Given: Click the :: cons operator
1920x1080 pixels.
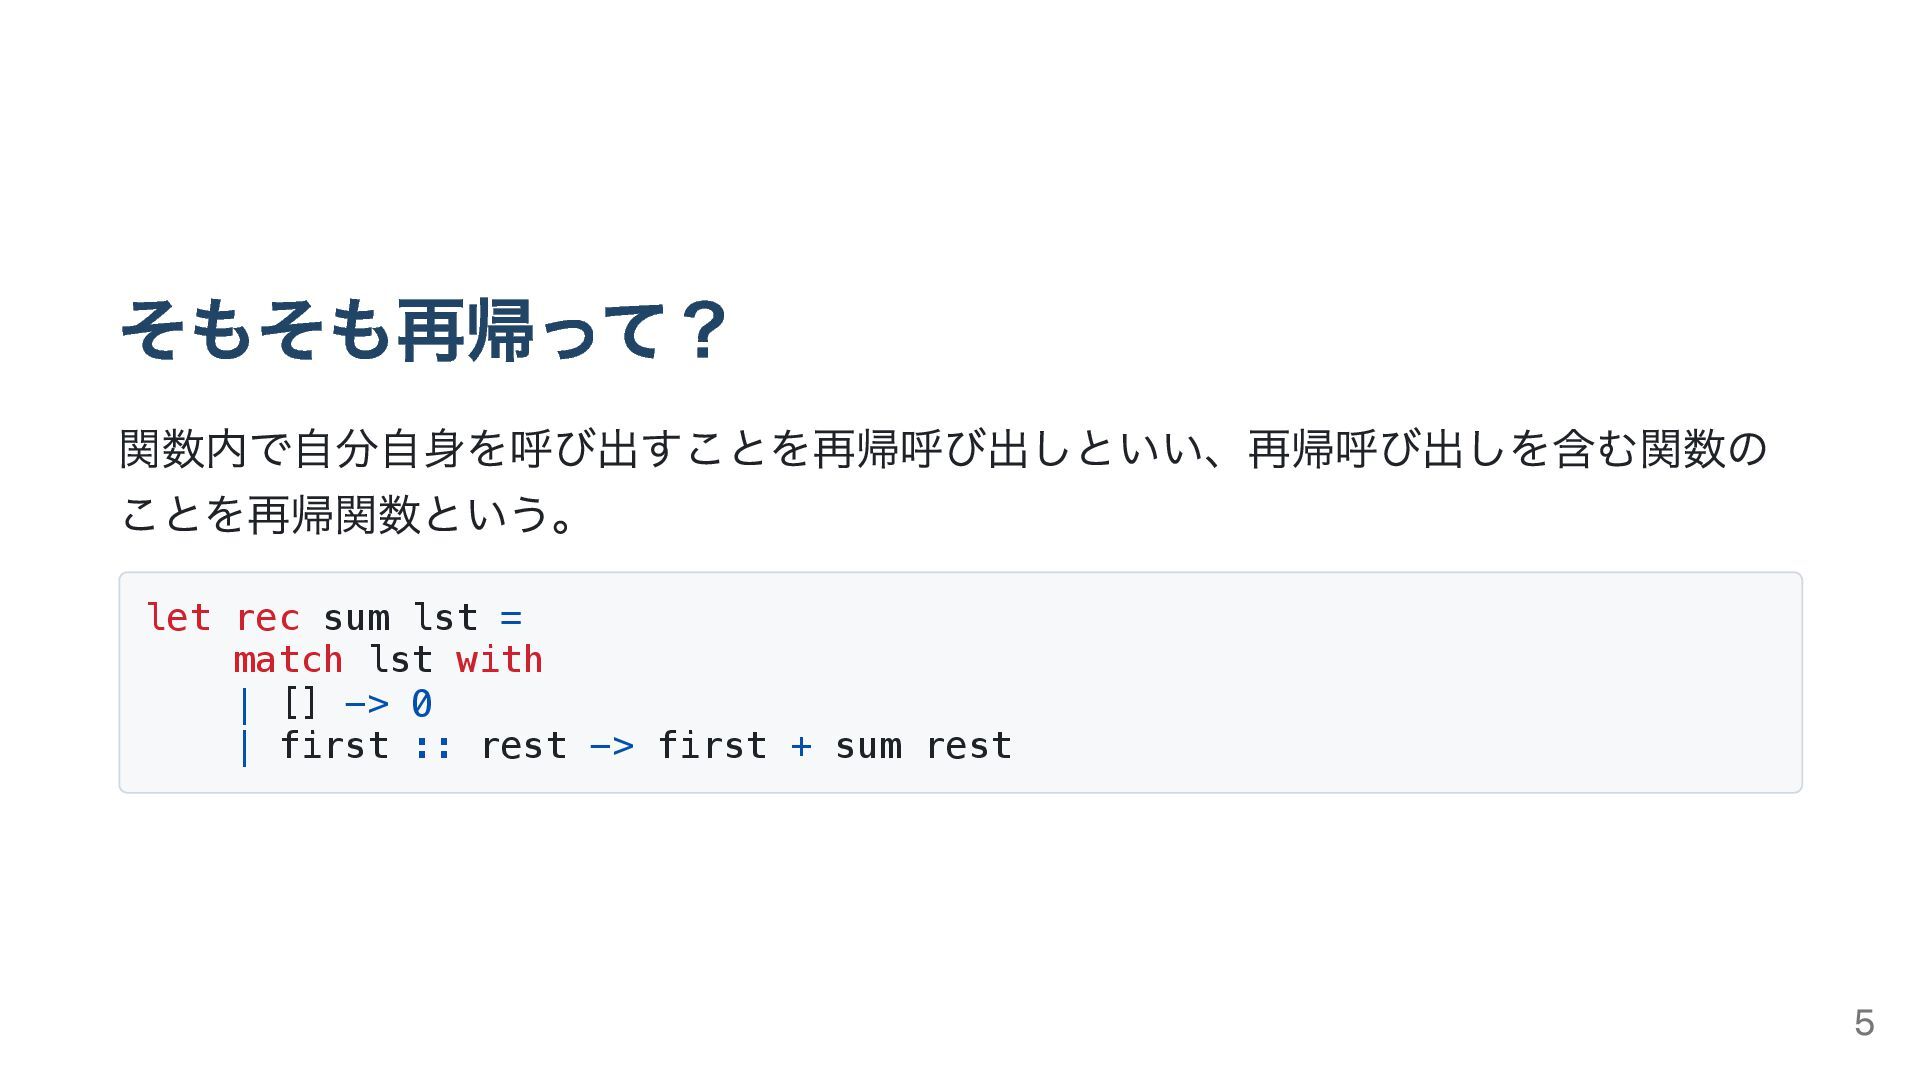Looking at the screenshot, I should pos(433,747).
